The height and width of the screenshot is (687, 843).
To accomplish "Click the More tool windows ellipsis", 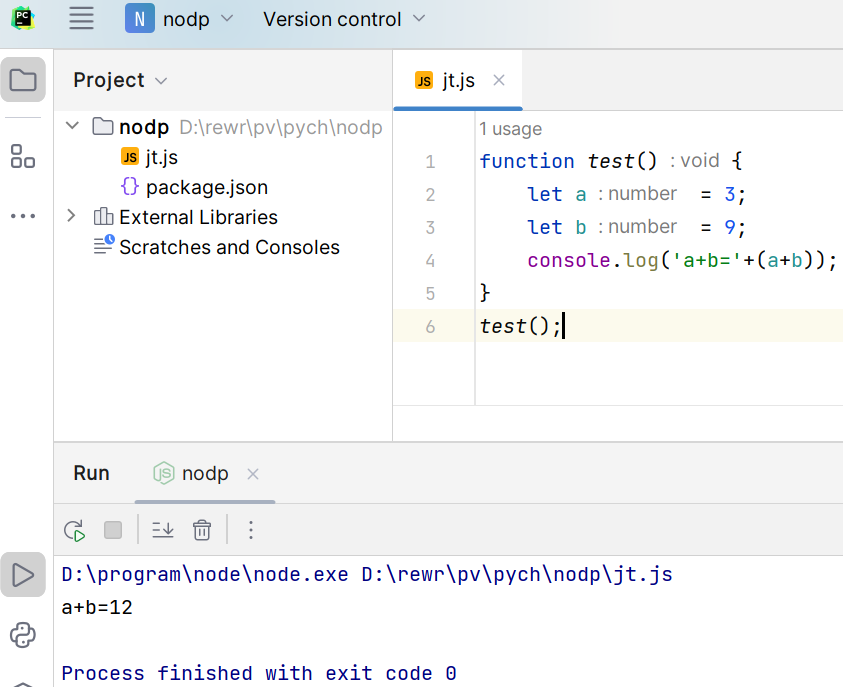I will (x=23, y=216).
